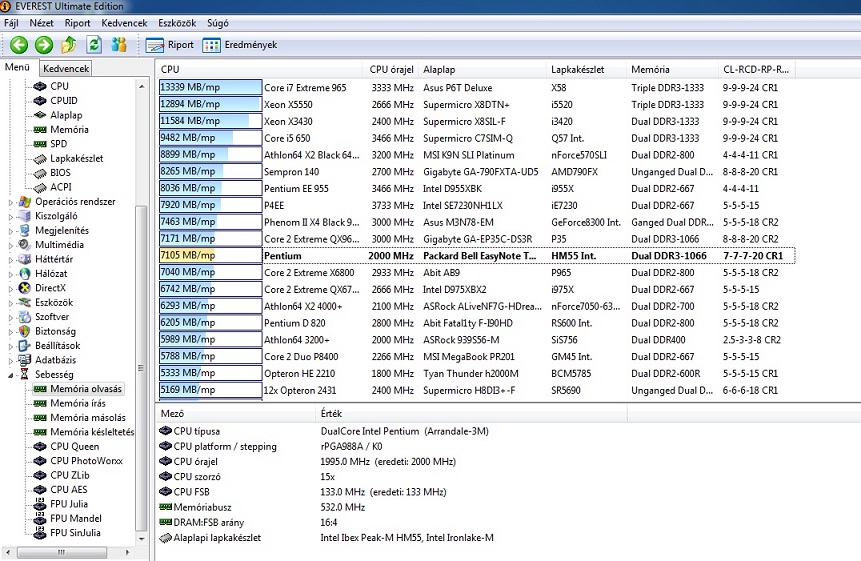Refresh with the green refresh icon
Viewport: 861px width, 561px height.
coord(94,45)
